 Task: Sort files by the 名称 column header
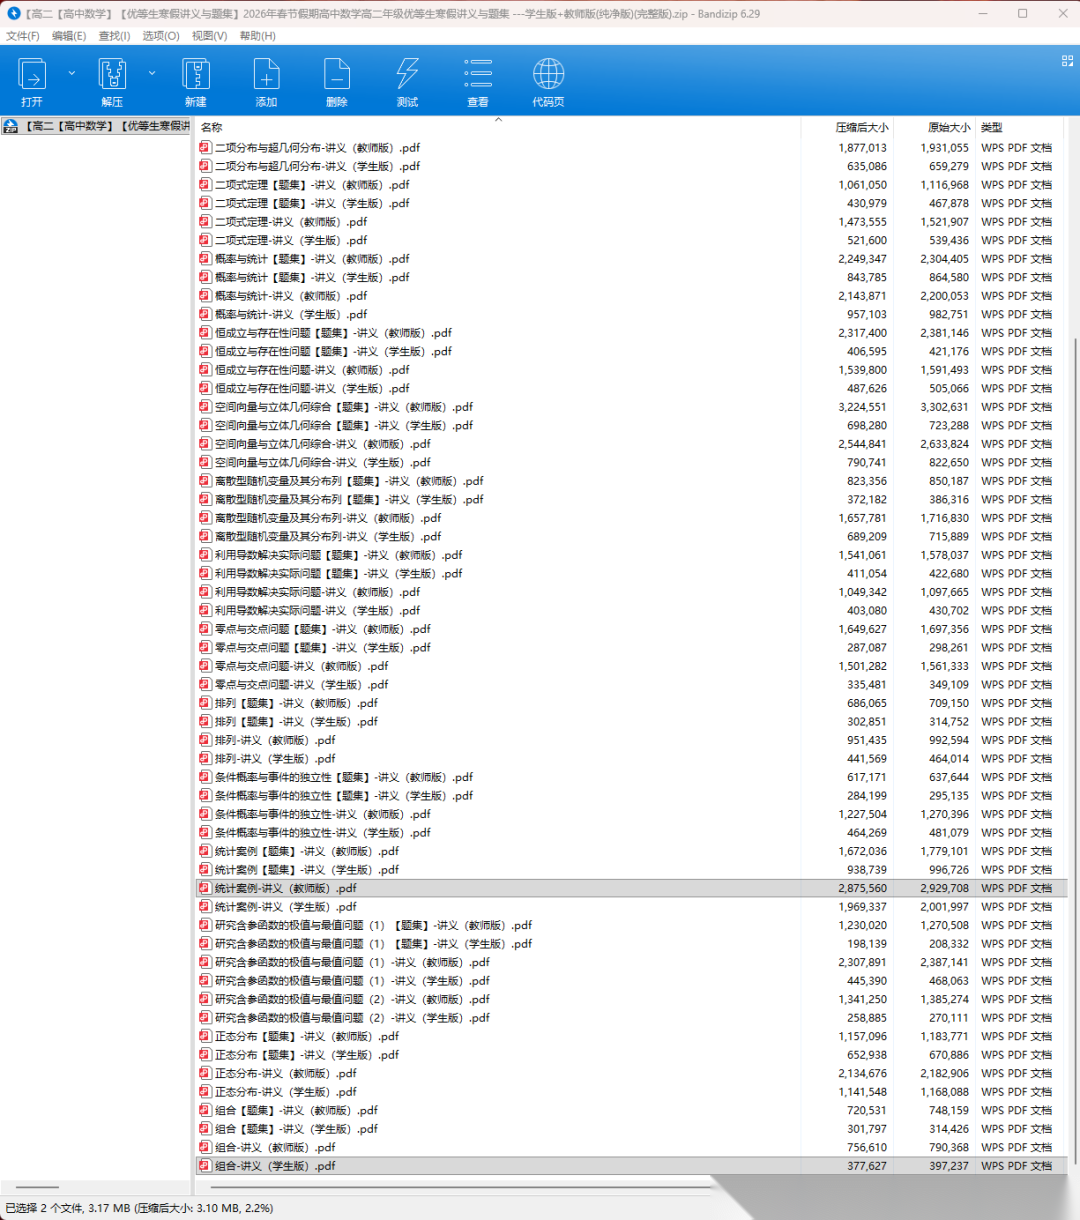click(x=211, y=128)
